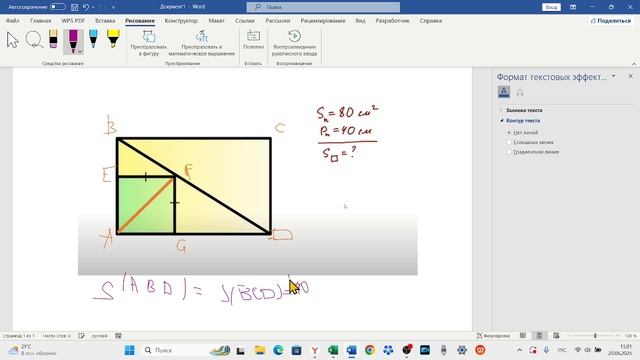Viewport: 640px width, 360px height.
Task: Open Google Chrome from the taskbar
Action: click(370, 350)
